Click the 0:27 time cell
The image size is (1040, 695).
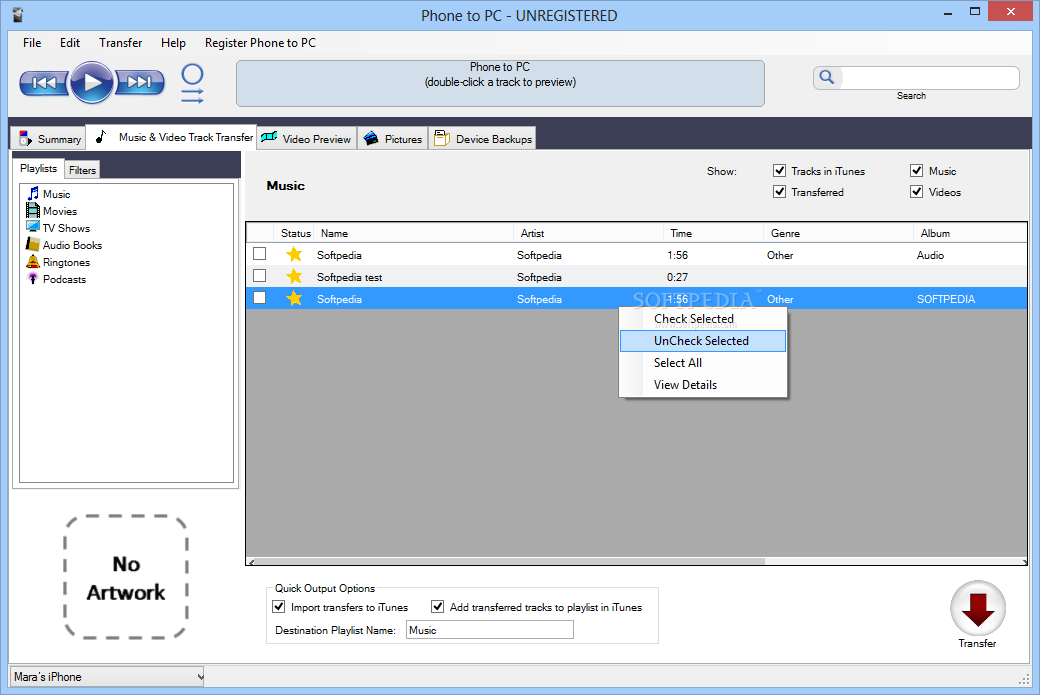(x=677, y=277)
